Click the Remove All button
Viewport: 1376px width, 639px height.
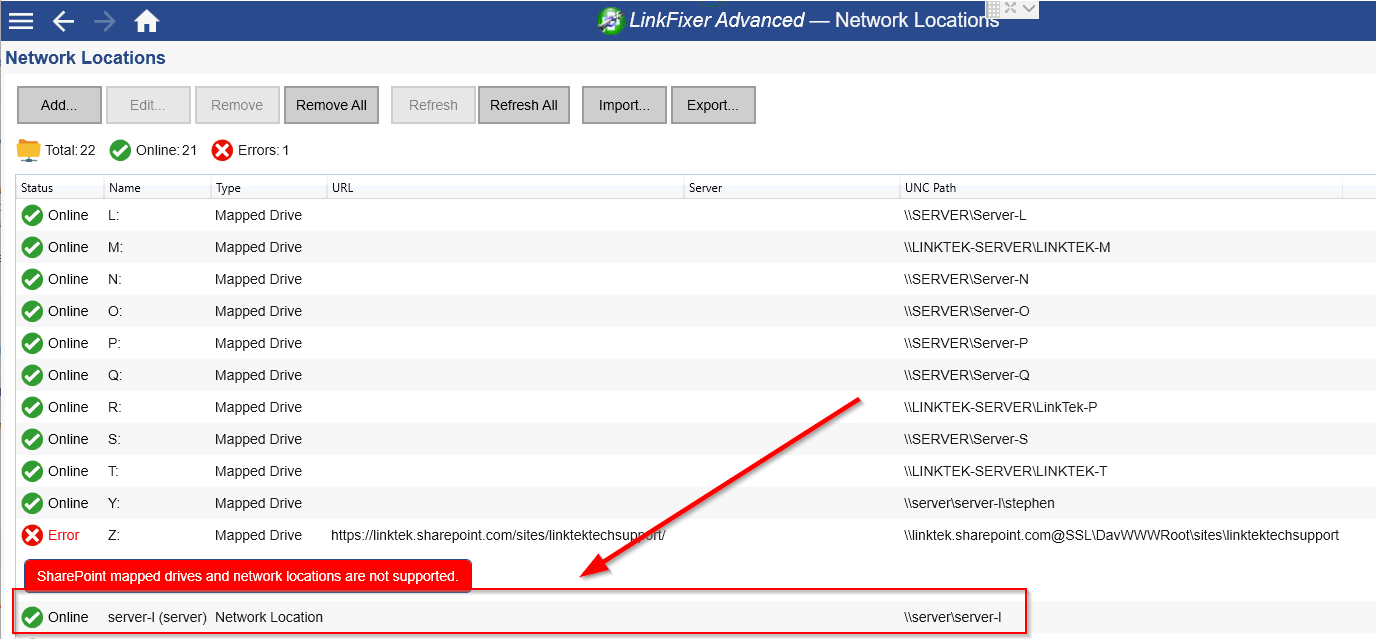pos(331,105)
